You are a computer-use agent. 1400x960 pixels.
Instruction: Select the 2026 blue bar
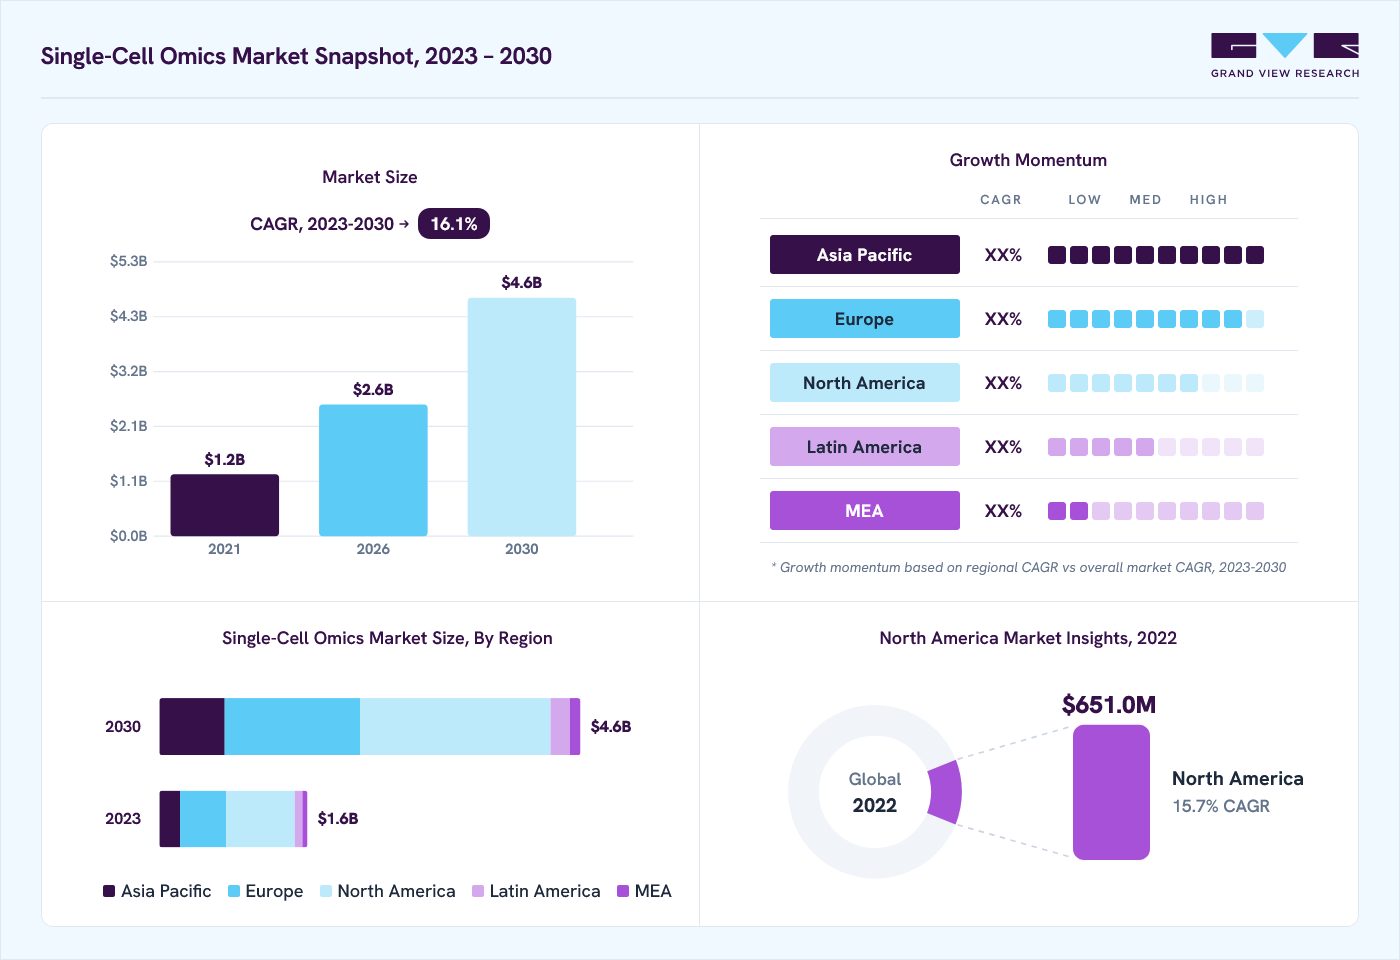point(373,470)
